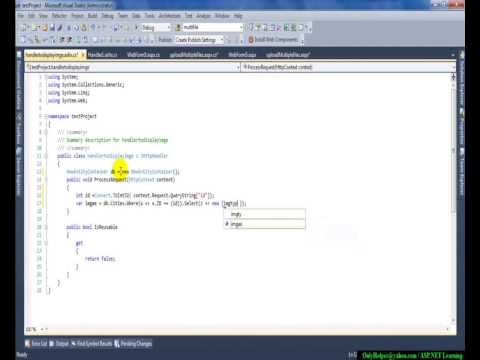
Task: Open the Find Symbol Results panel tab
Action: pyautogui.click(x=91, y=344)
